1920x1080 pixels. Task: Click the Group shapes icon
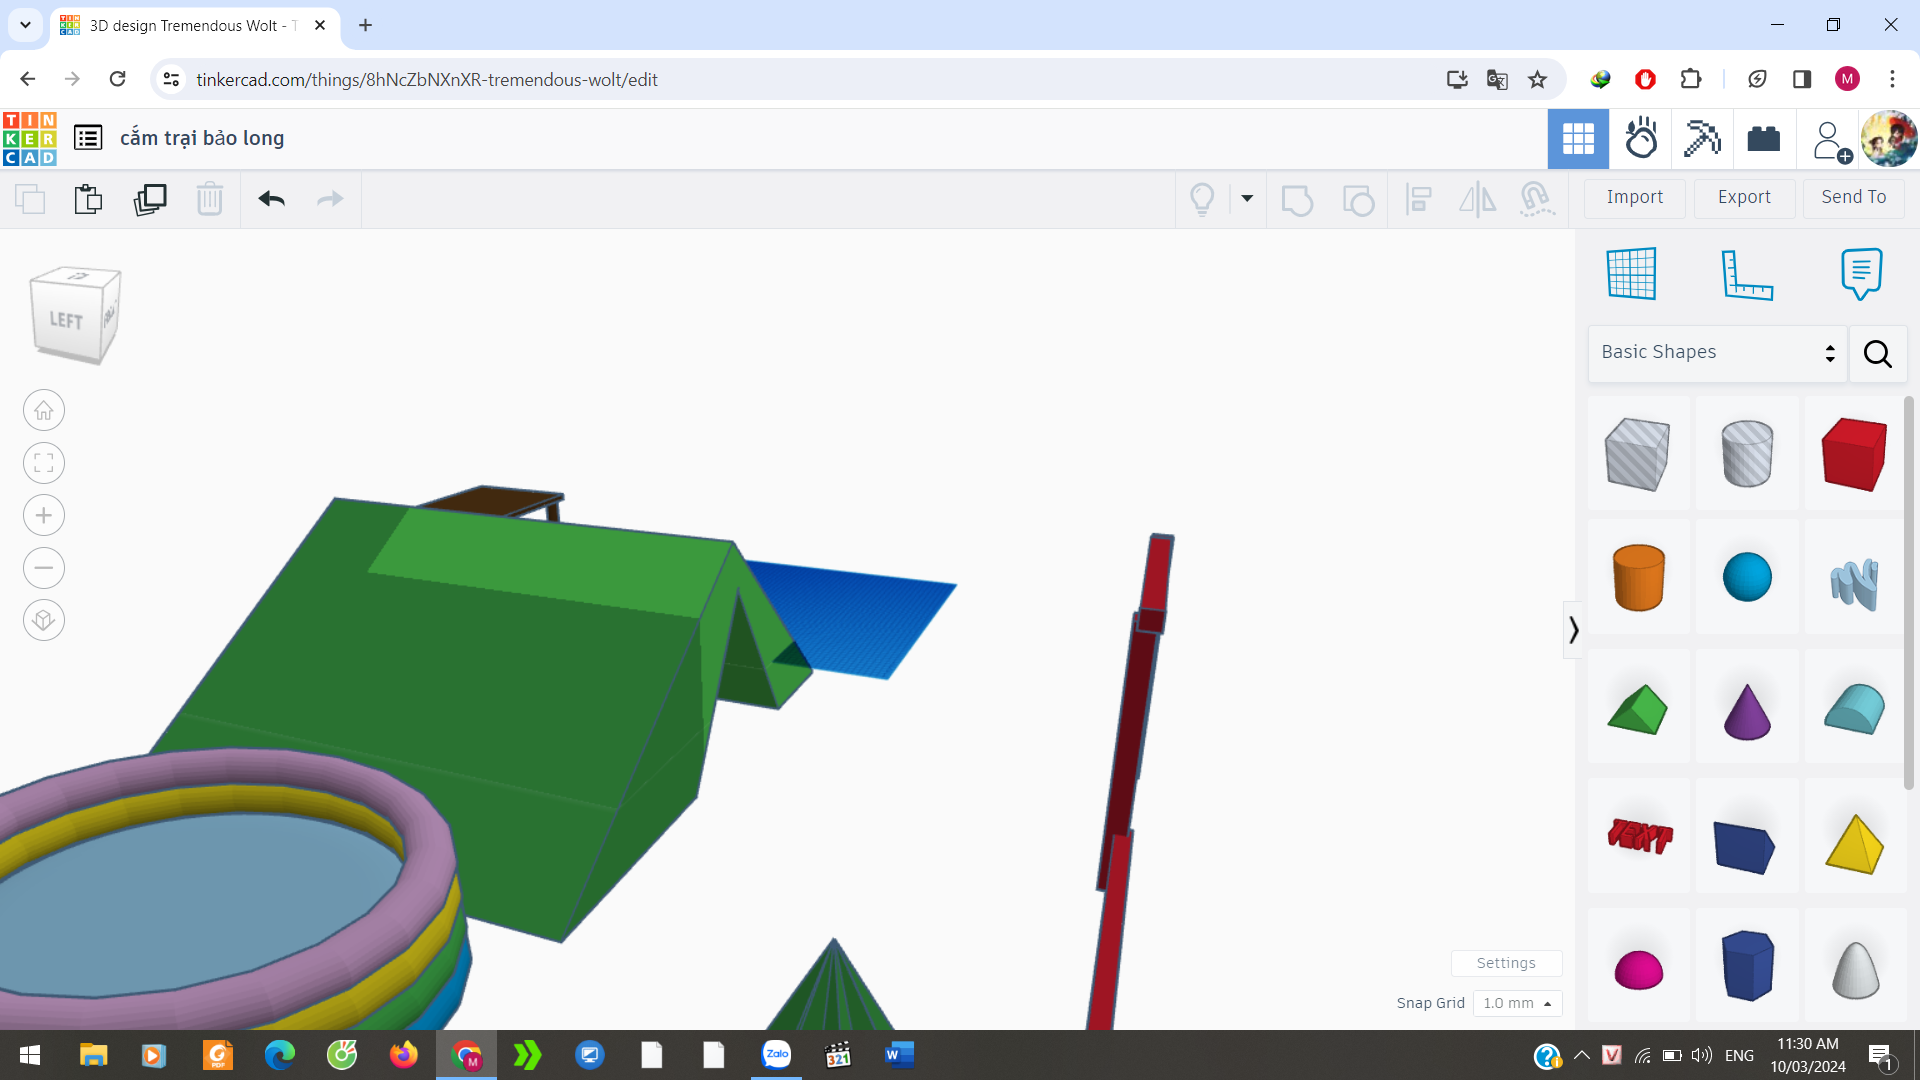(x=1297, y=199)
